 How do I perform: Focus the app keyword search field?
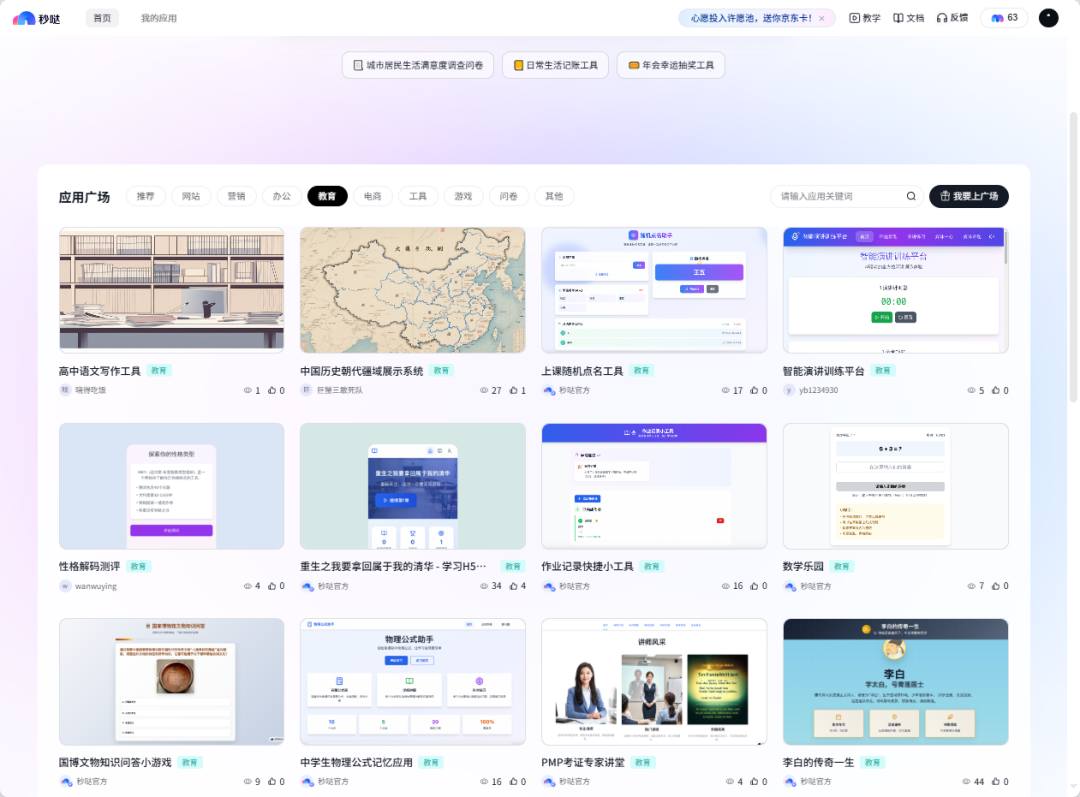coord(838,197)
